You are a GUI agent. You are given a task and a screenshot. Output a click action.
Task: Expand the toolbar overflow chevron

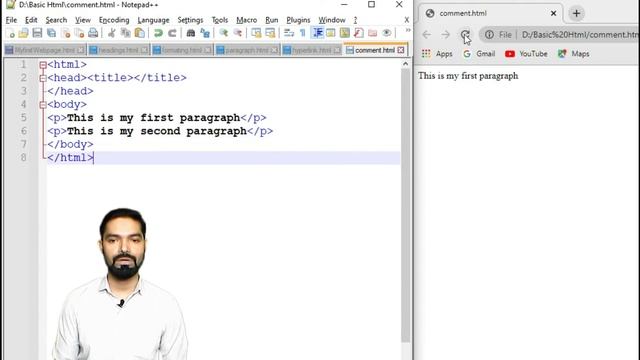(x=407, y=31)
